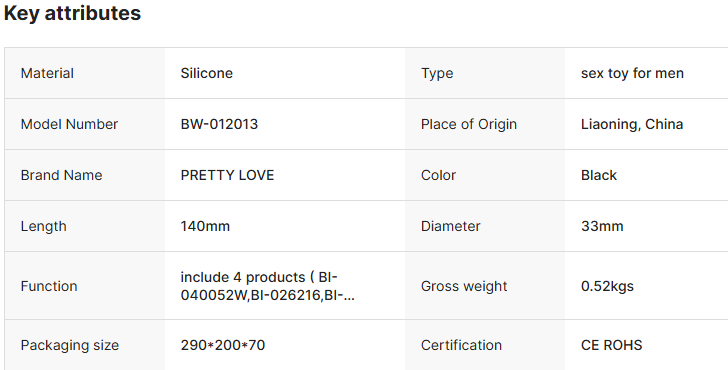
Task: Click the 0.52kgs gross weight value
Action: (607, 286)
